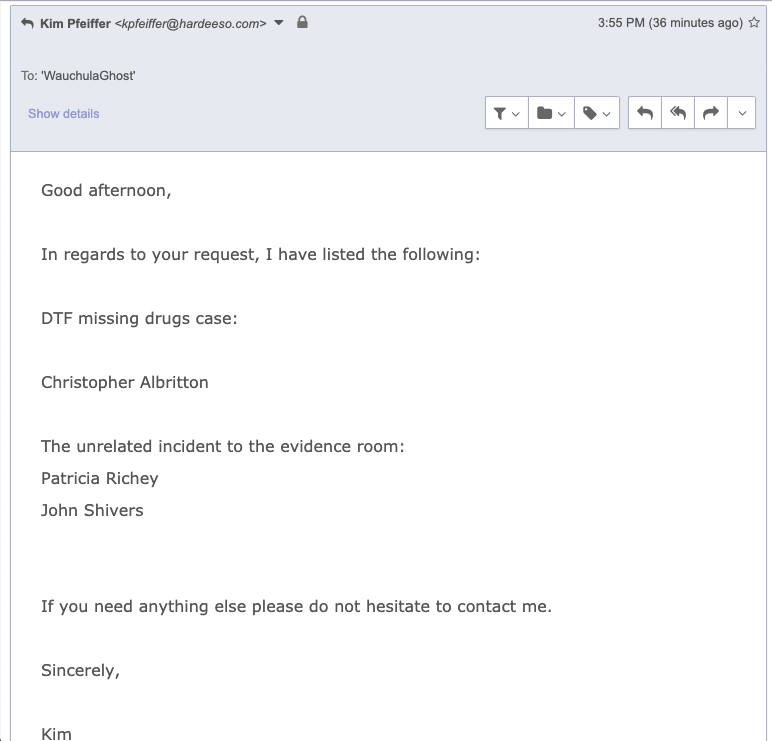
Task: Click the name Christopher Albritton in the body
Action: pyautogui.click(x=125, y=382)
